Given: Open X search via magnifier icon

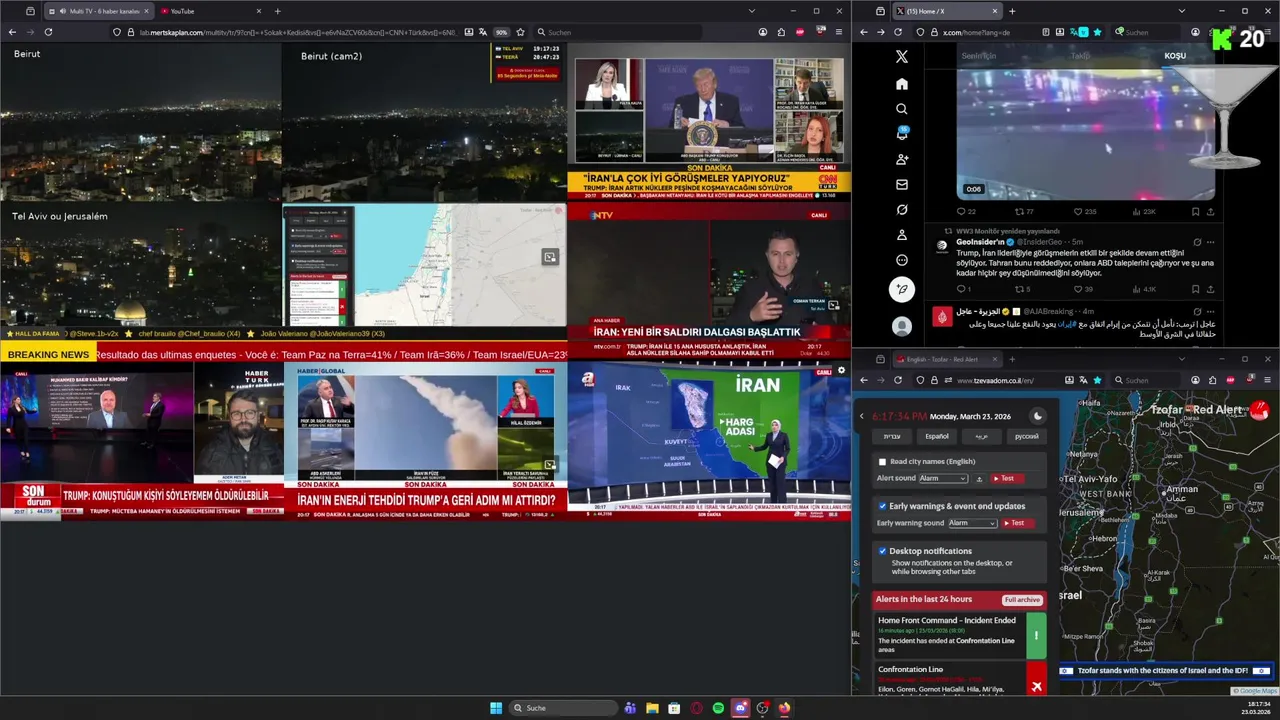Looking at the screenshot, I should [902, 109].
